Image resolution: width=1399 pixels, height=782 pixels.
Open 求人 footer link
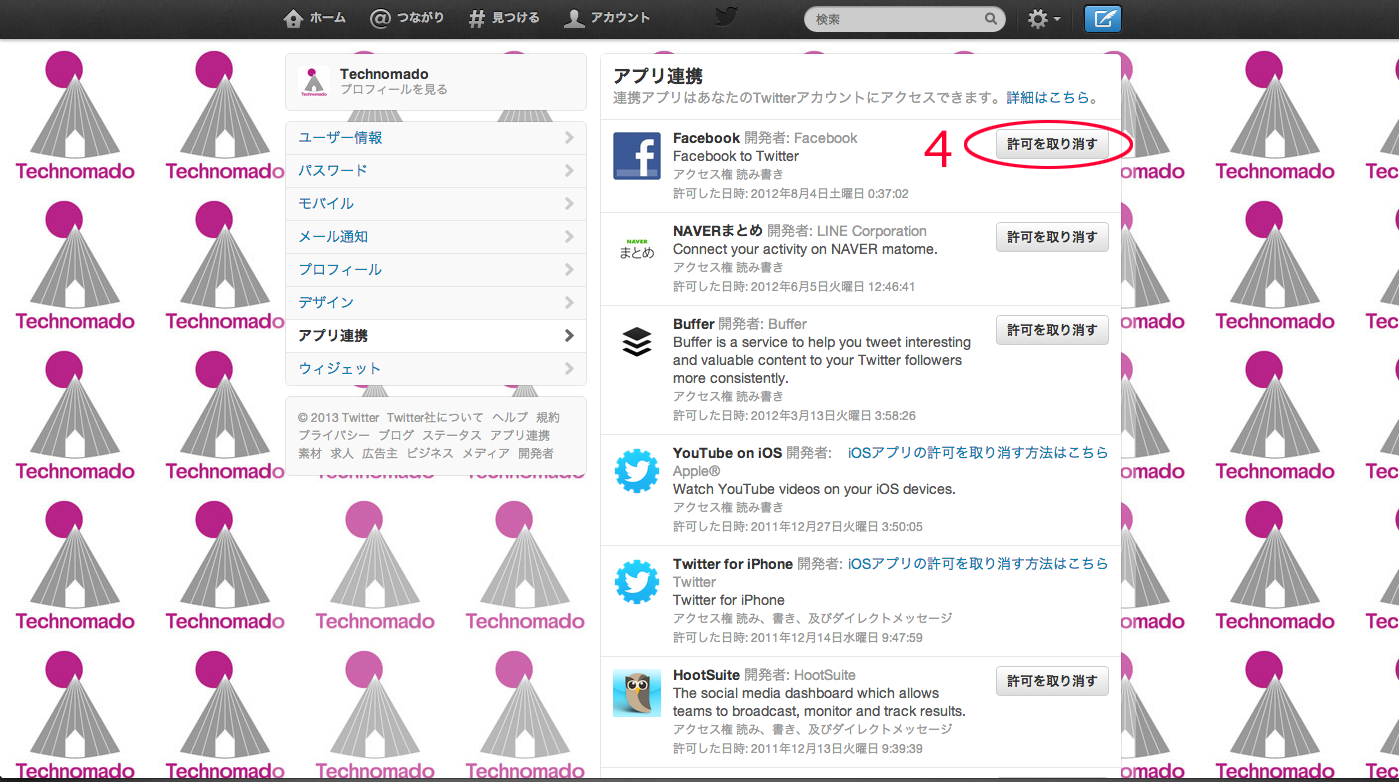point(342,454)
